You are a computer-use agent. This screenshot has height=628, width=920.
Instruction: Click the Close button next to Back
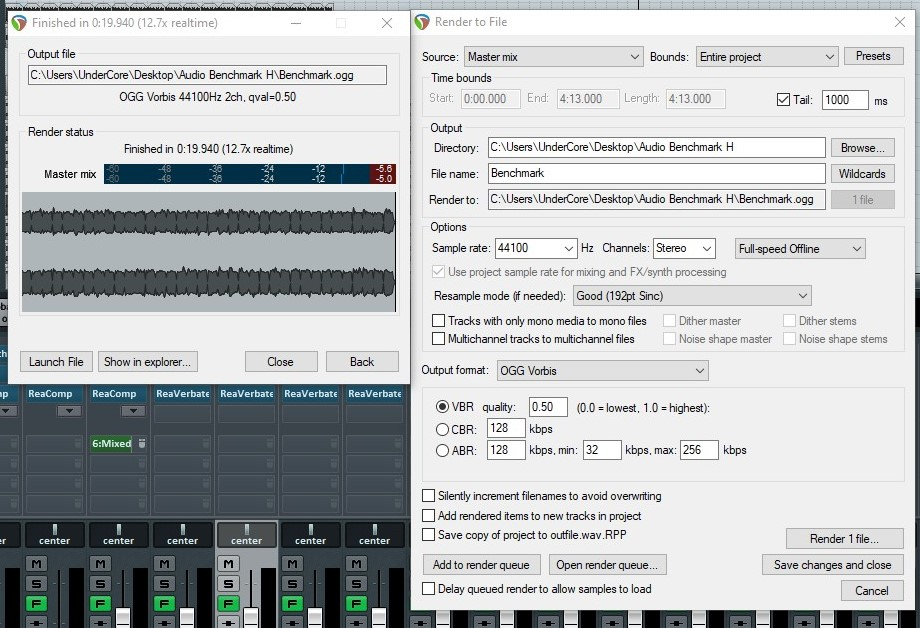point(281,362)
